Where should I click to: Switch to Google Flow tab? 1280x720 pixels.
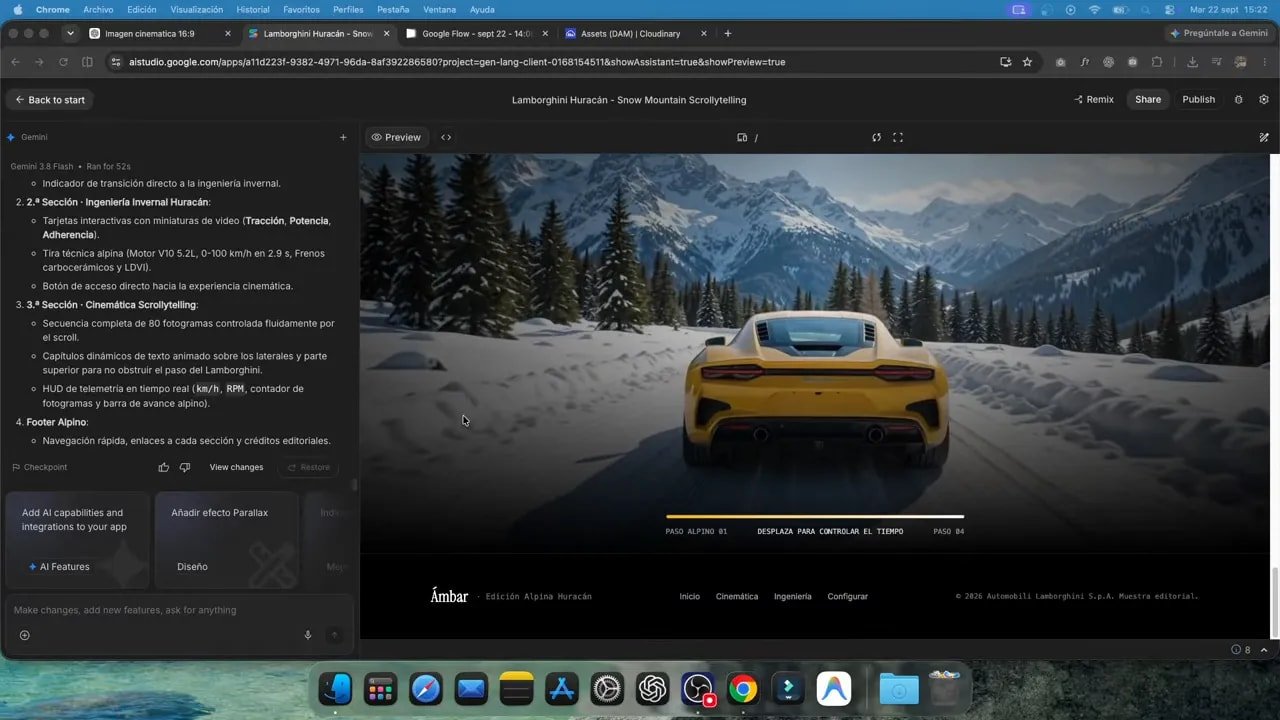tap(478, 33)
